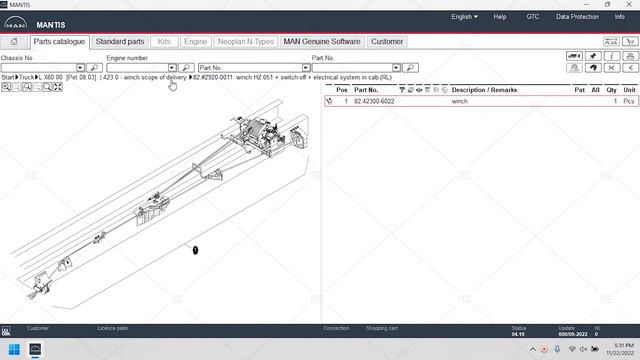Search by Part No. magnifier button
This screenshot has width=640, height=360.
pyautogui.click(x=410, y=68)
